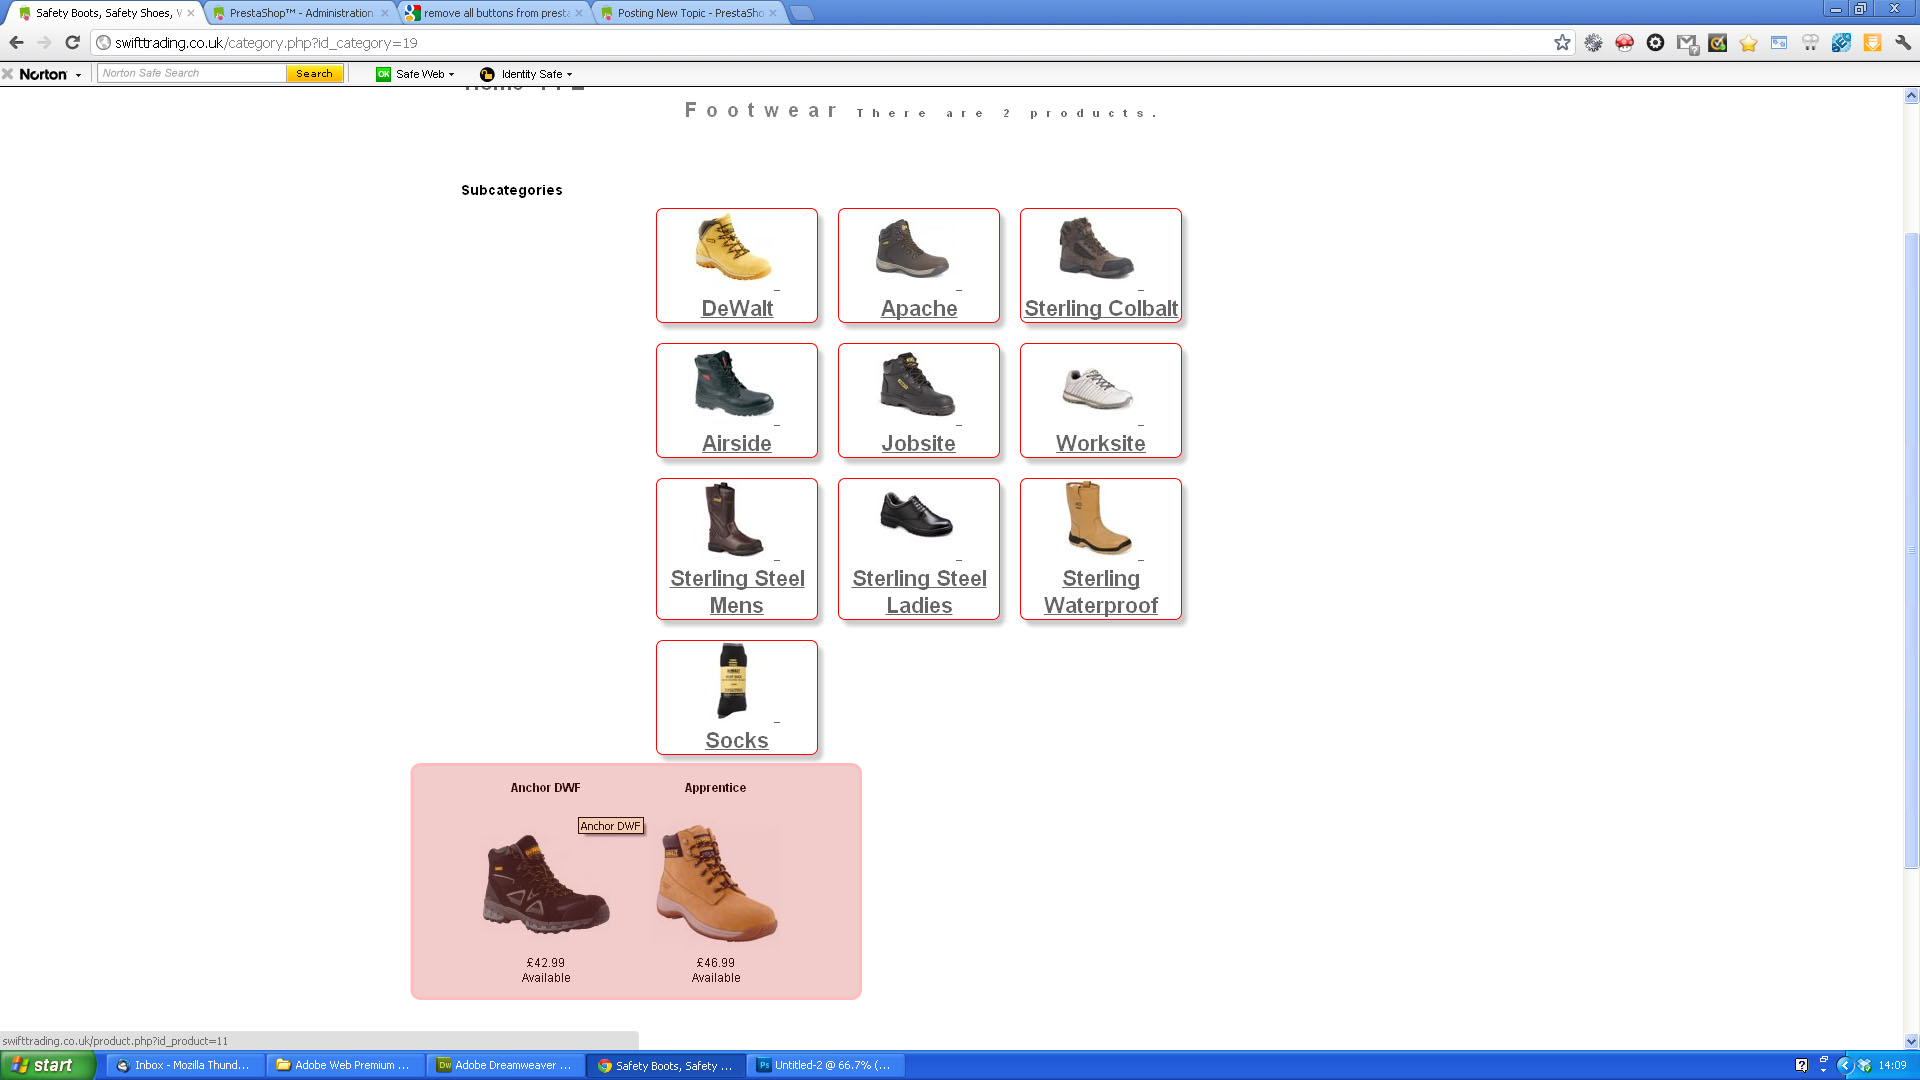This screenshot has width=1920, height=1080.
Task: Open the Chrome wrench menu
Action: tap(1903, 43)
